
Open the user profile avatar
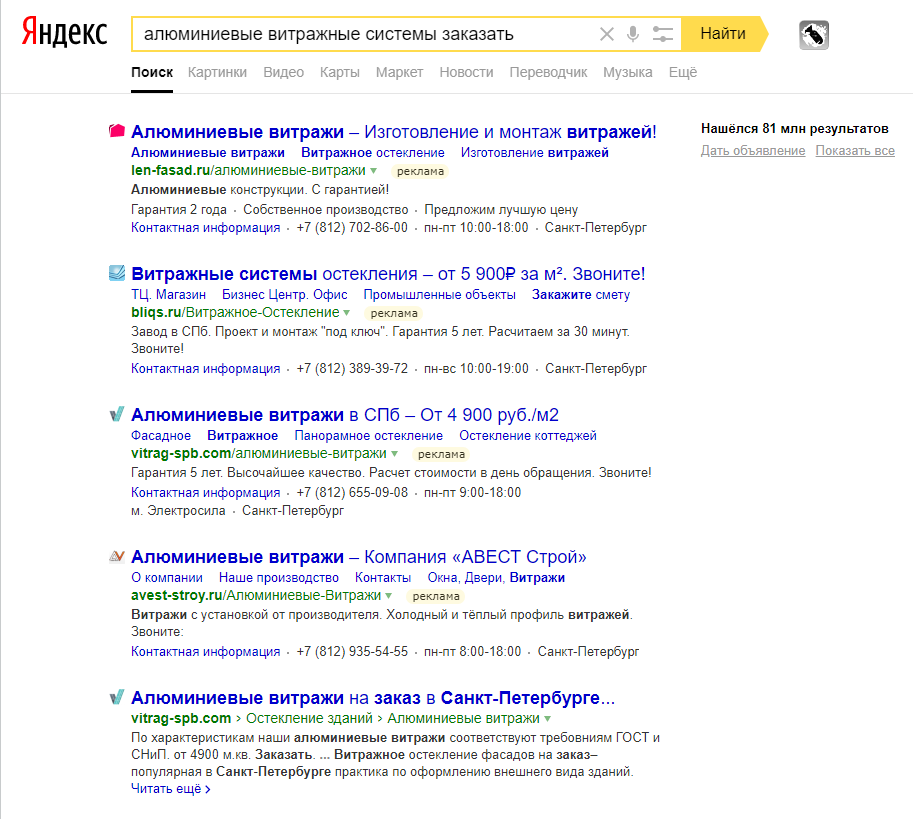814,35
